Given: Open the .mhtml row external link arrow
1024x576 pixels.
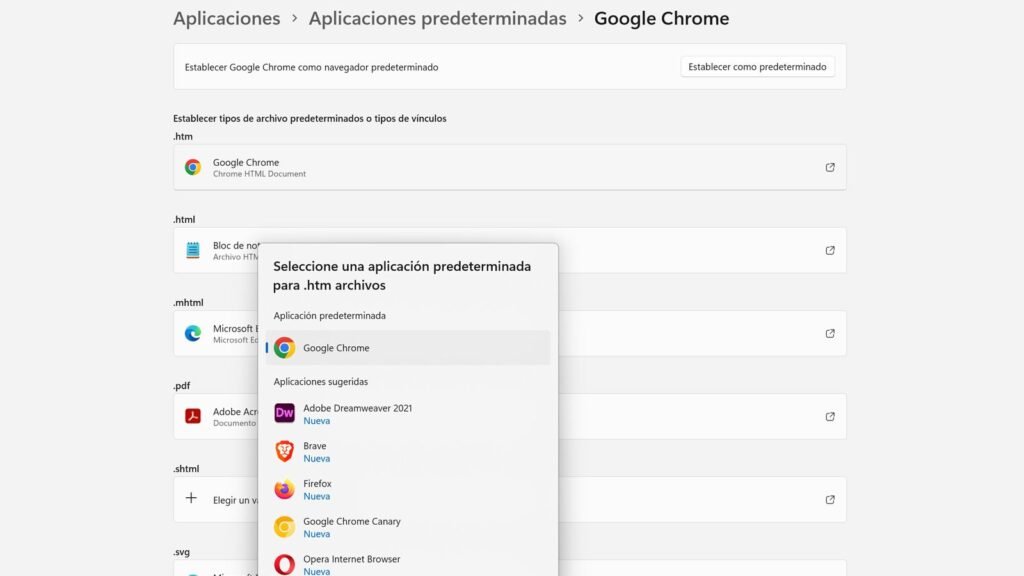Looking at the screenshot, I should tap(830, 333).
